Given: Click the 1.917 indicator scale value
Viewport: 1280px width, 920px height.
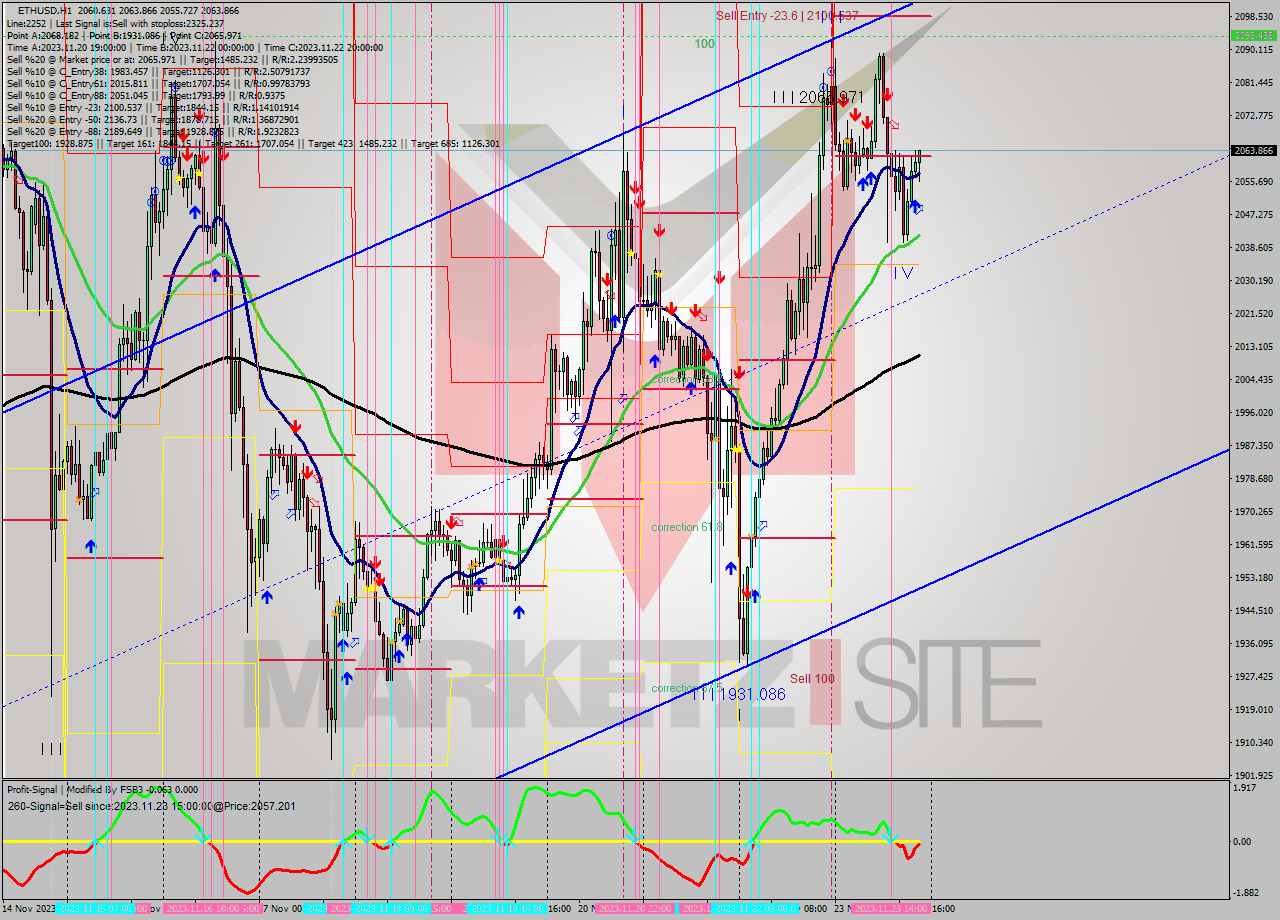Looking at the screenshot, I should [x=1246, y=788].
